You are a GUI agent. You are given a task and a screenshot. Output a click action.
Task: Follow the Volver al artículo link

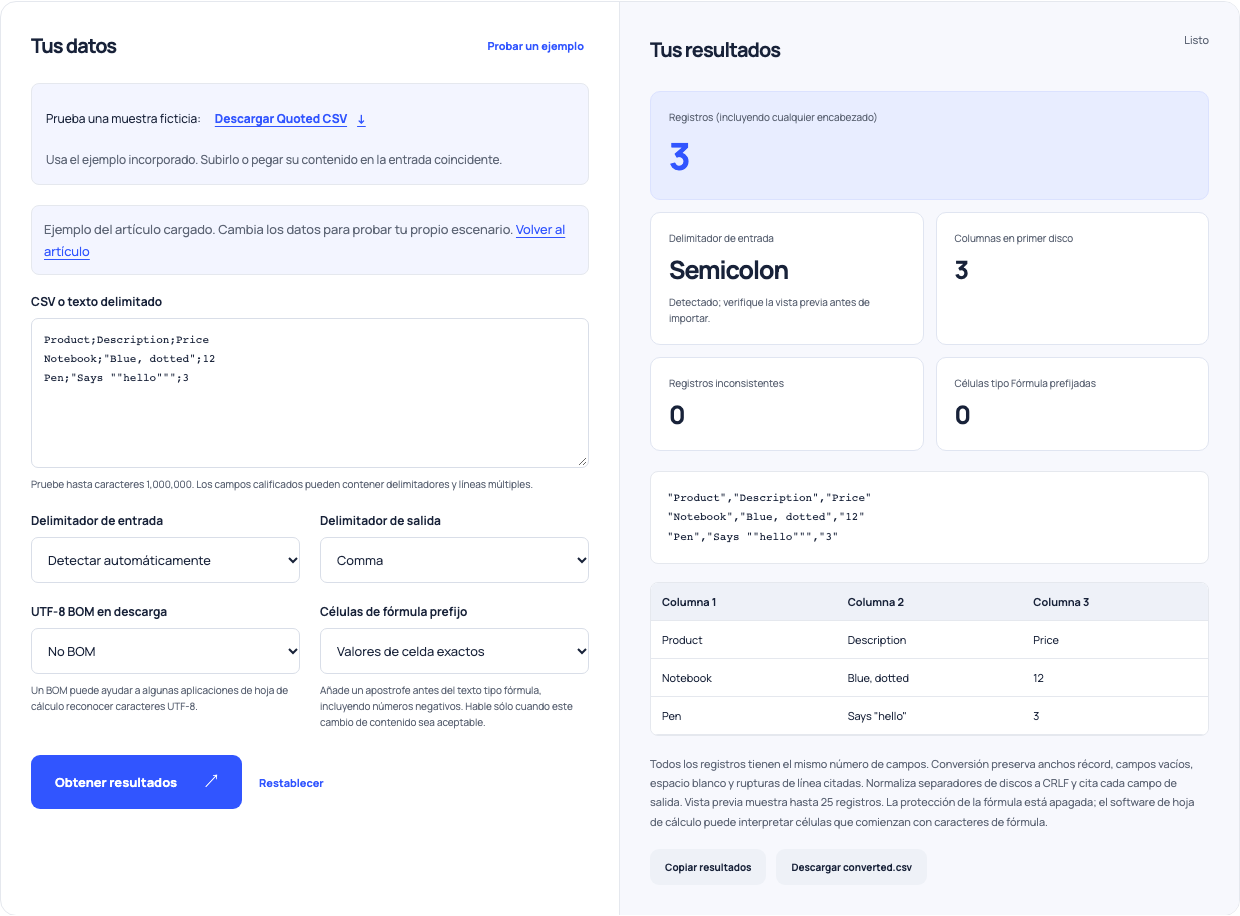click(304, 241)
